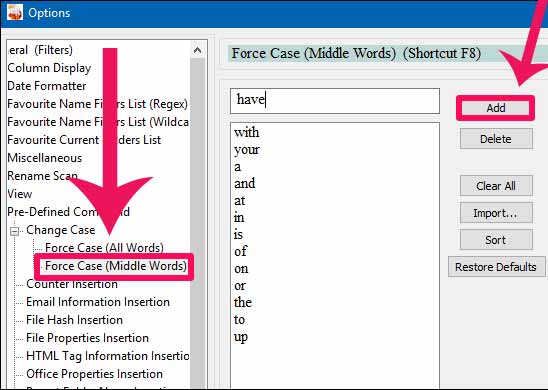Click the Import... button
This screenshot has width=548, height=390.
496,213
